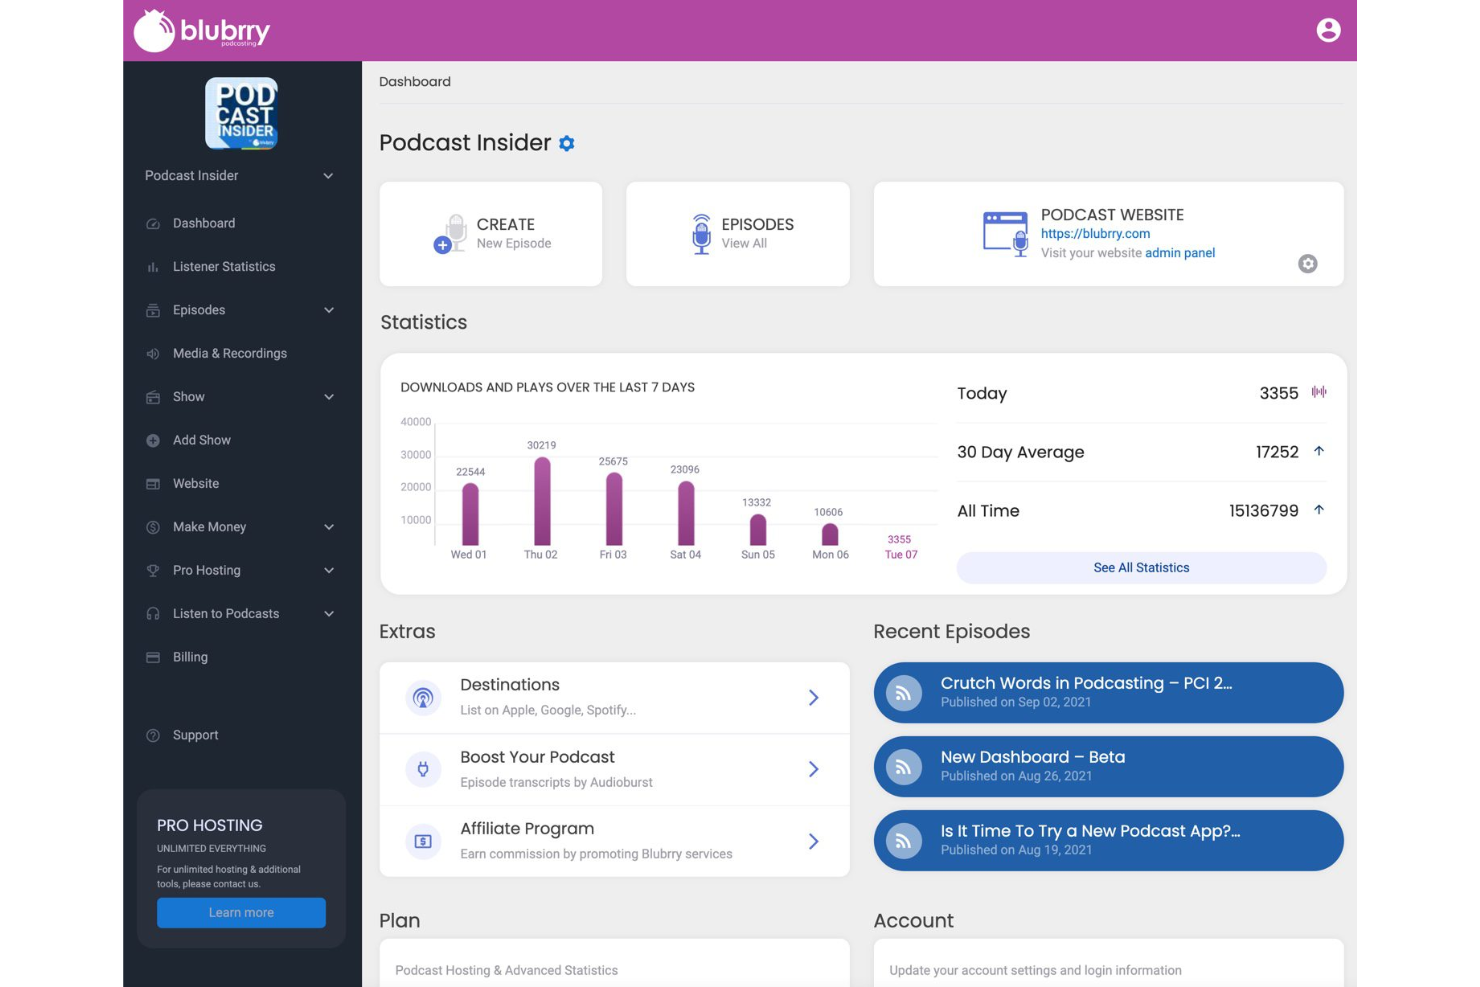Expand the Episodes sidebar section
The height and width of the screenshot is (987, 1480).
click(x=329, y=310)
